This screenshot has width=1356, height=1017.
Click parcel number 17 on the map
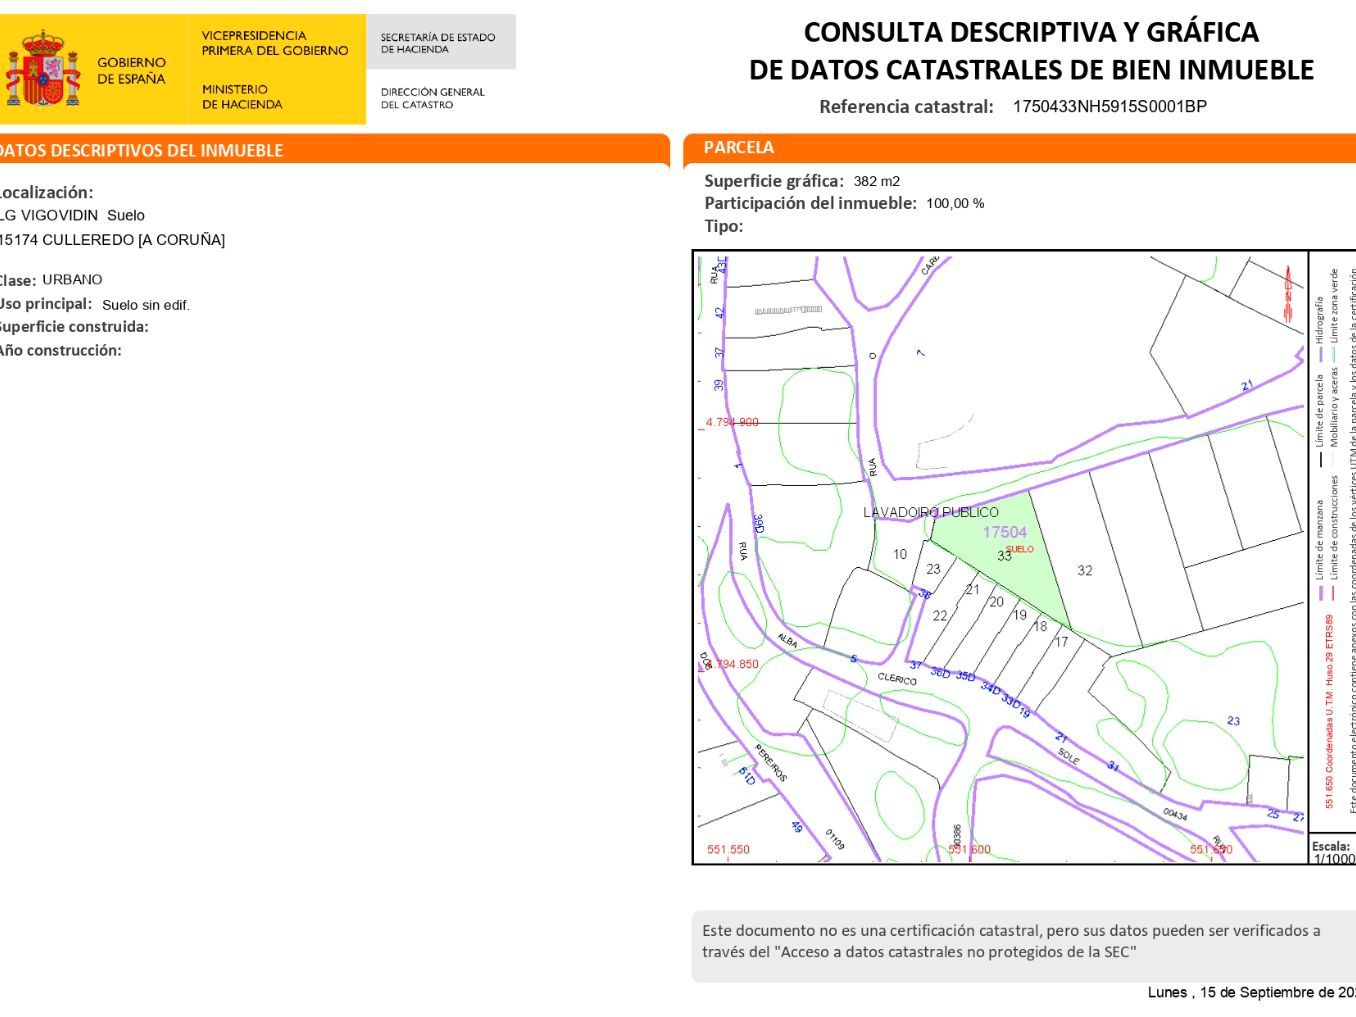[x=1061, y=642]
